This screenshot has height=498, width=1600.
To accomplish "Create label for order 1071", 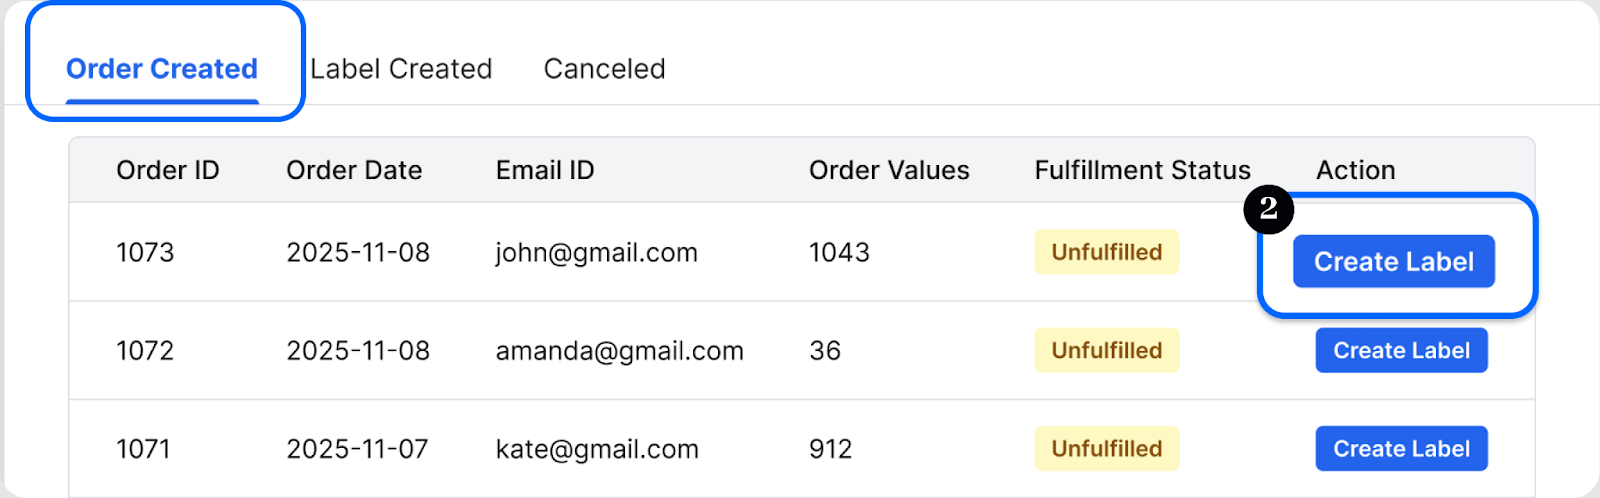I will point(1401,449).
